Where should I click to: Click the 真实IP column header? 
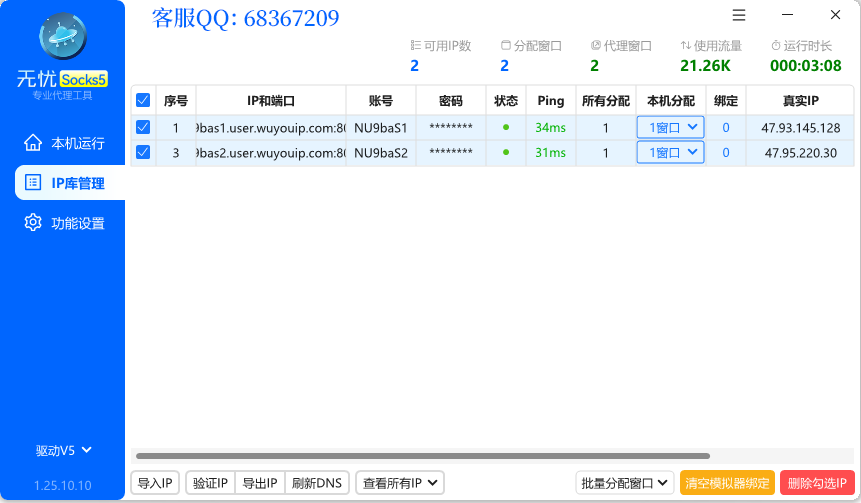pyautogui.click(x=801, y=100)
